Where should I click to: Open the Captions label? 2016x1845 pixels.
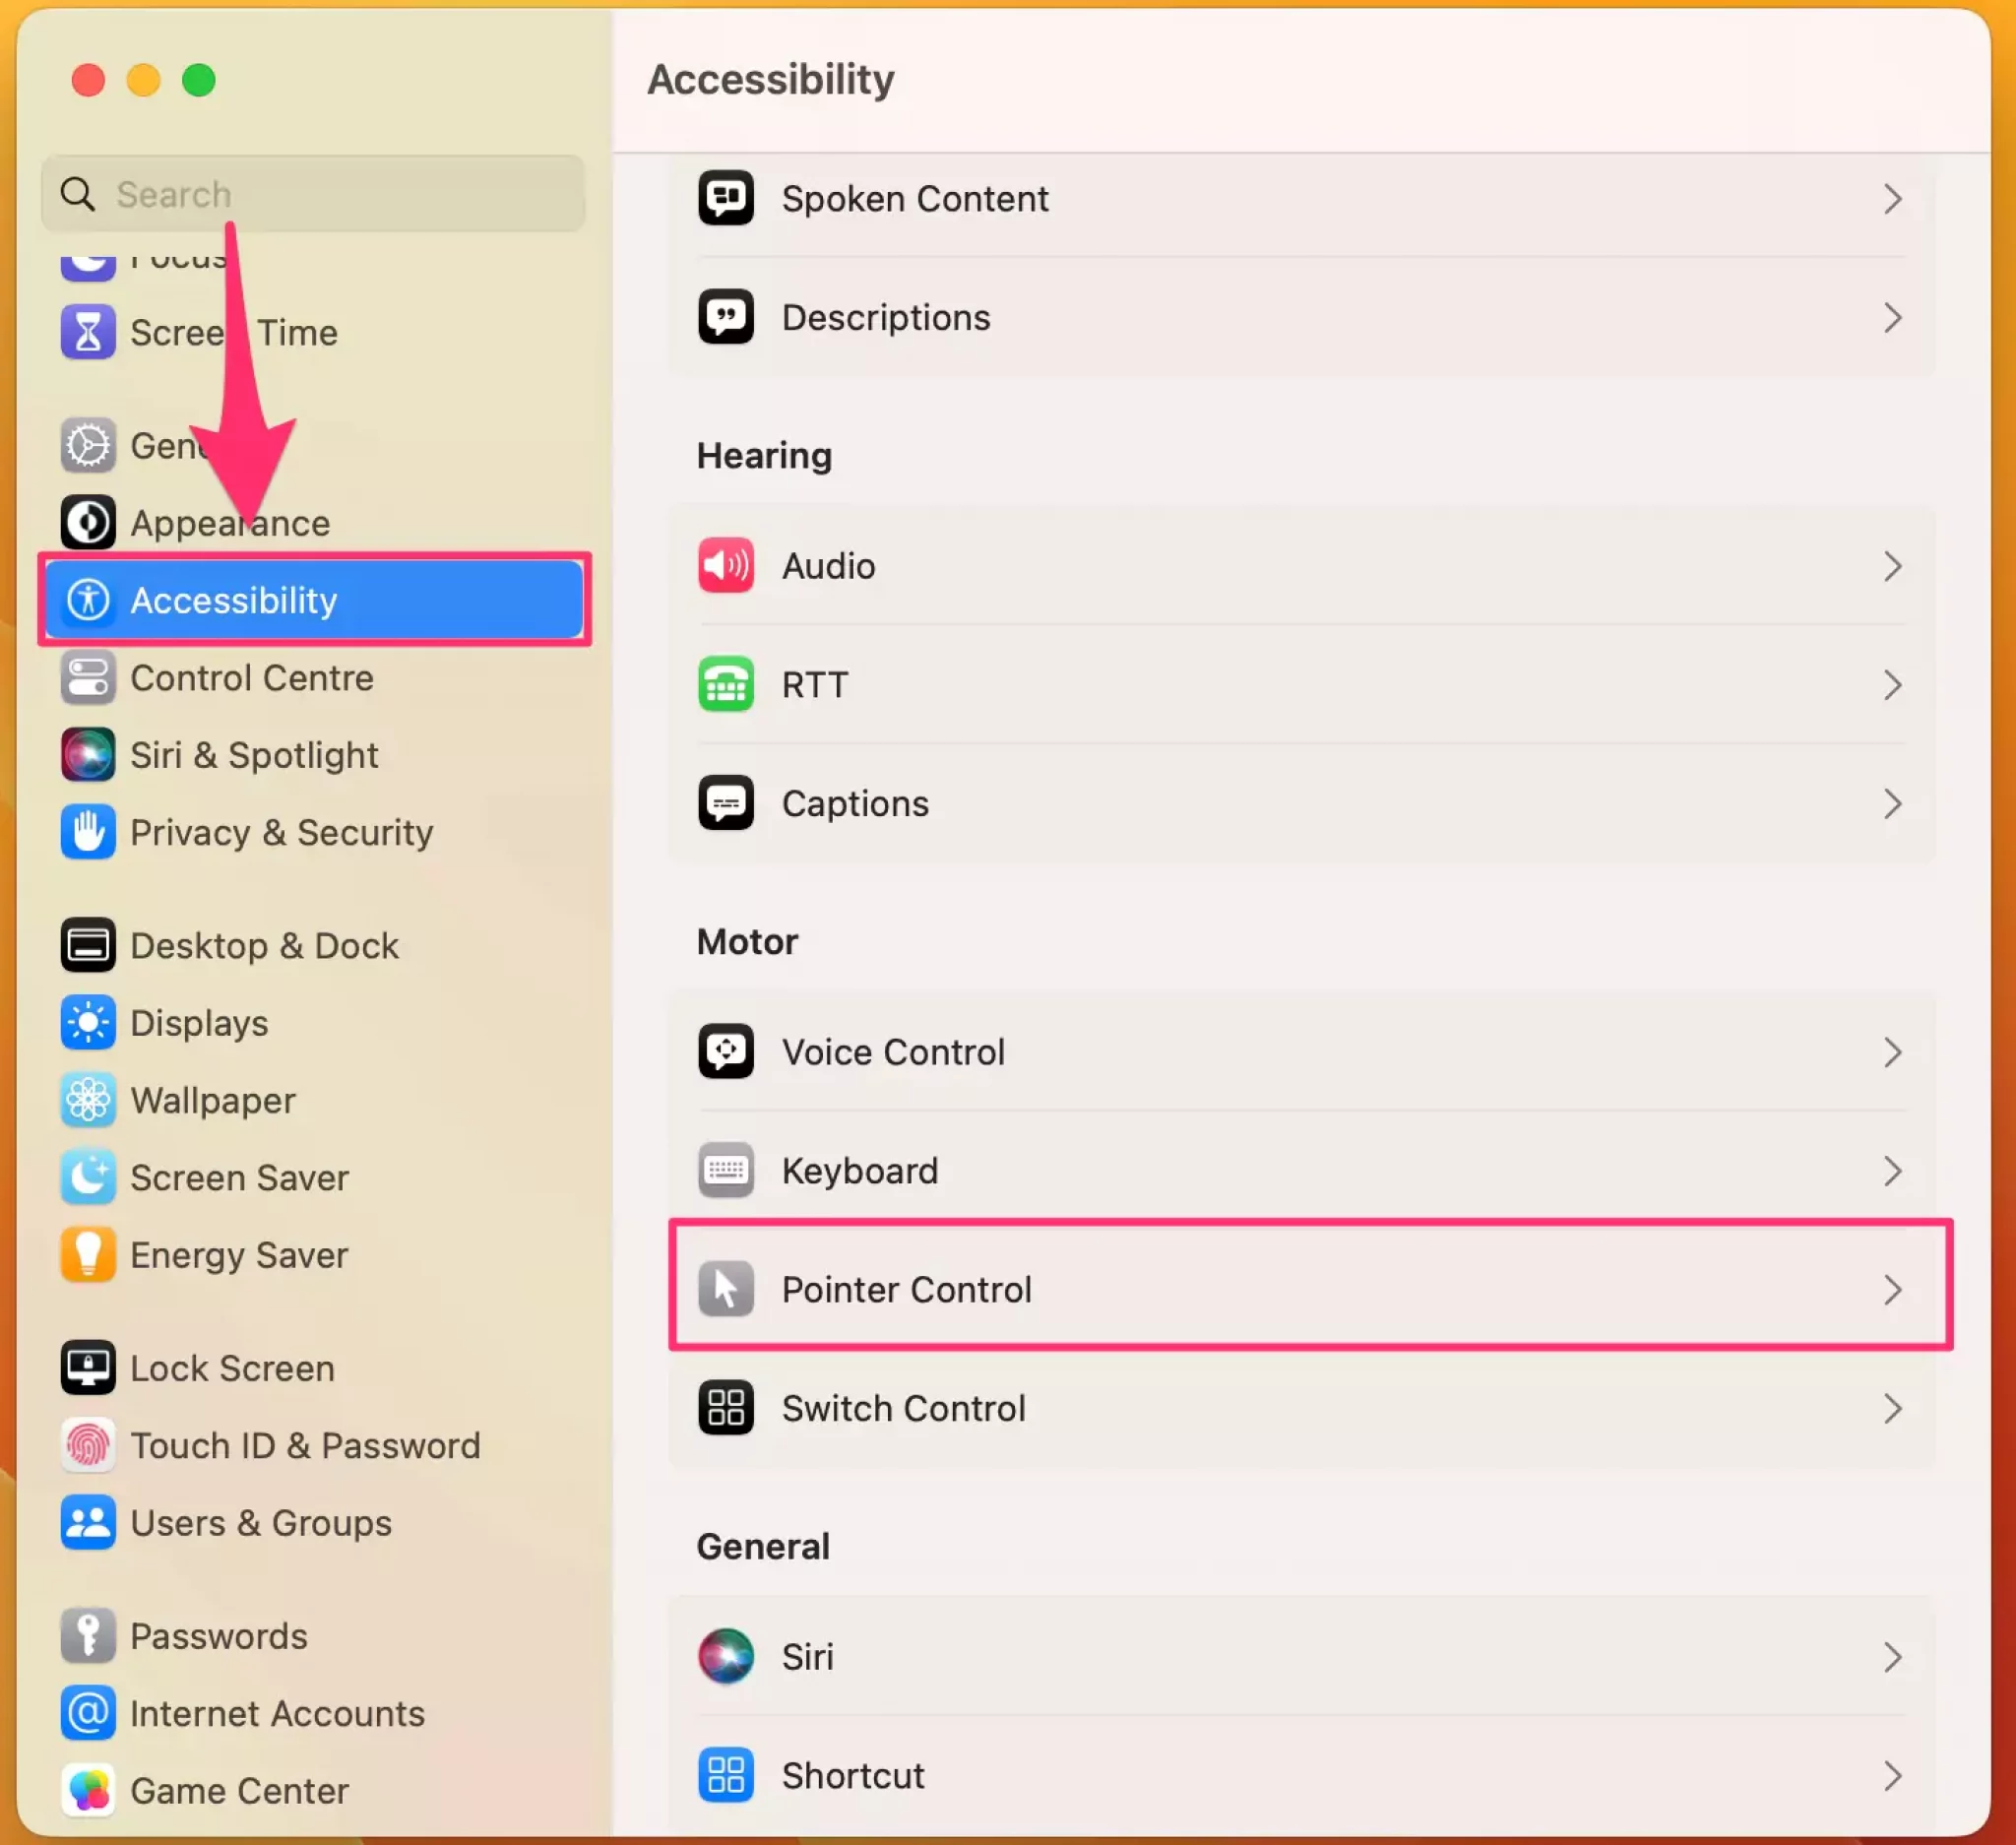coord(855,803)
